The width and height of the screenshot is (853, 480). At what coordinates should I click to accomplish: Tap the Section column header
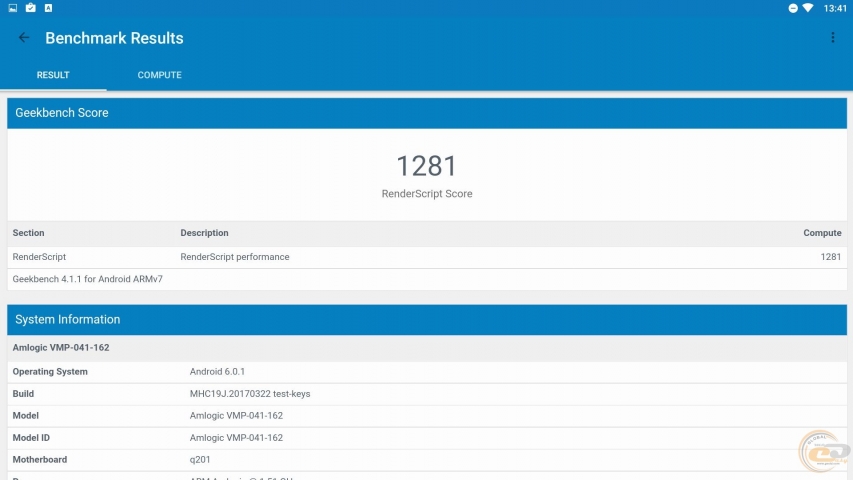click(x=28, y=233)
